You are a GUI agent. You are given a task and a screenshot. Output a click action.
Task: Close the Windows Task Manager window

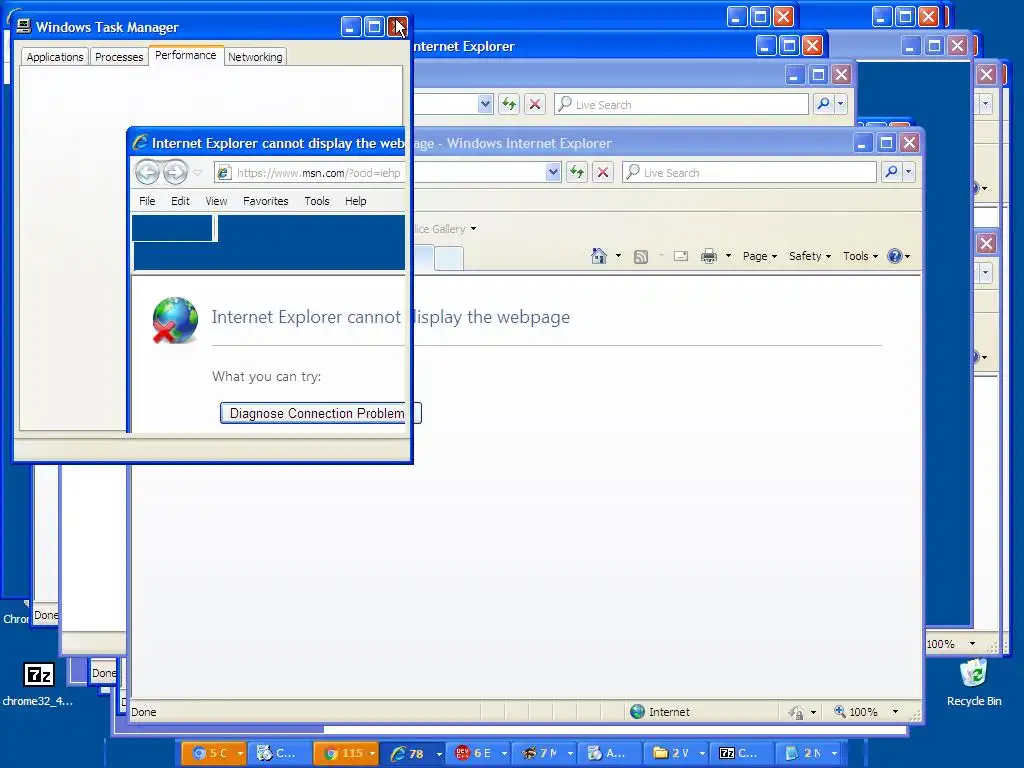point(398,27)
